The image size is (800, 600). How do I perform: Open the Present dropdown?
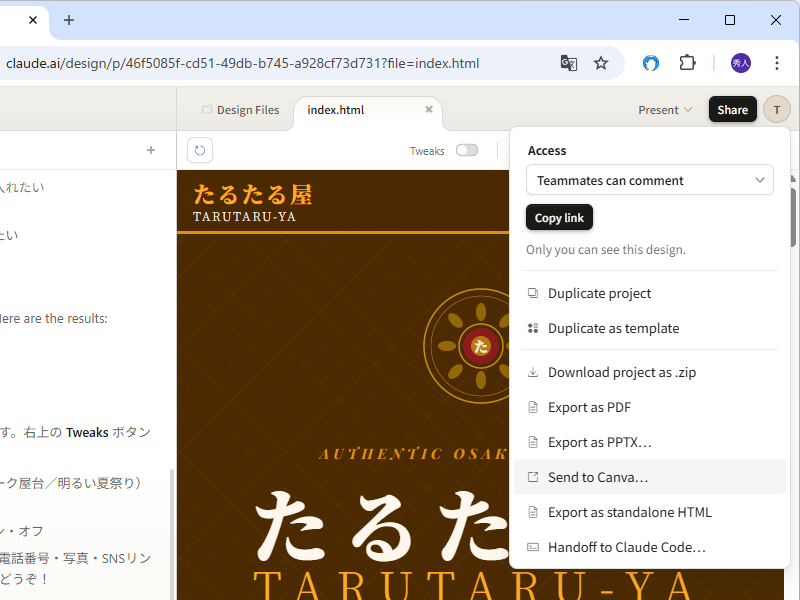(665, 109)
